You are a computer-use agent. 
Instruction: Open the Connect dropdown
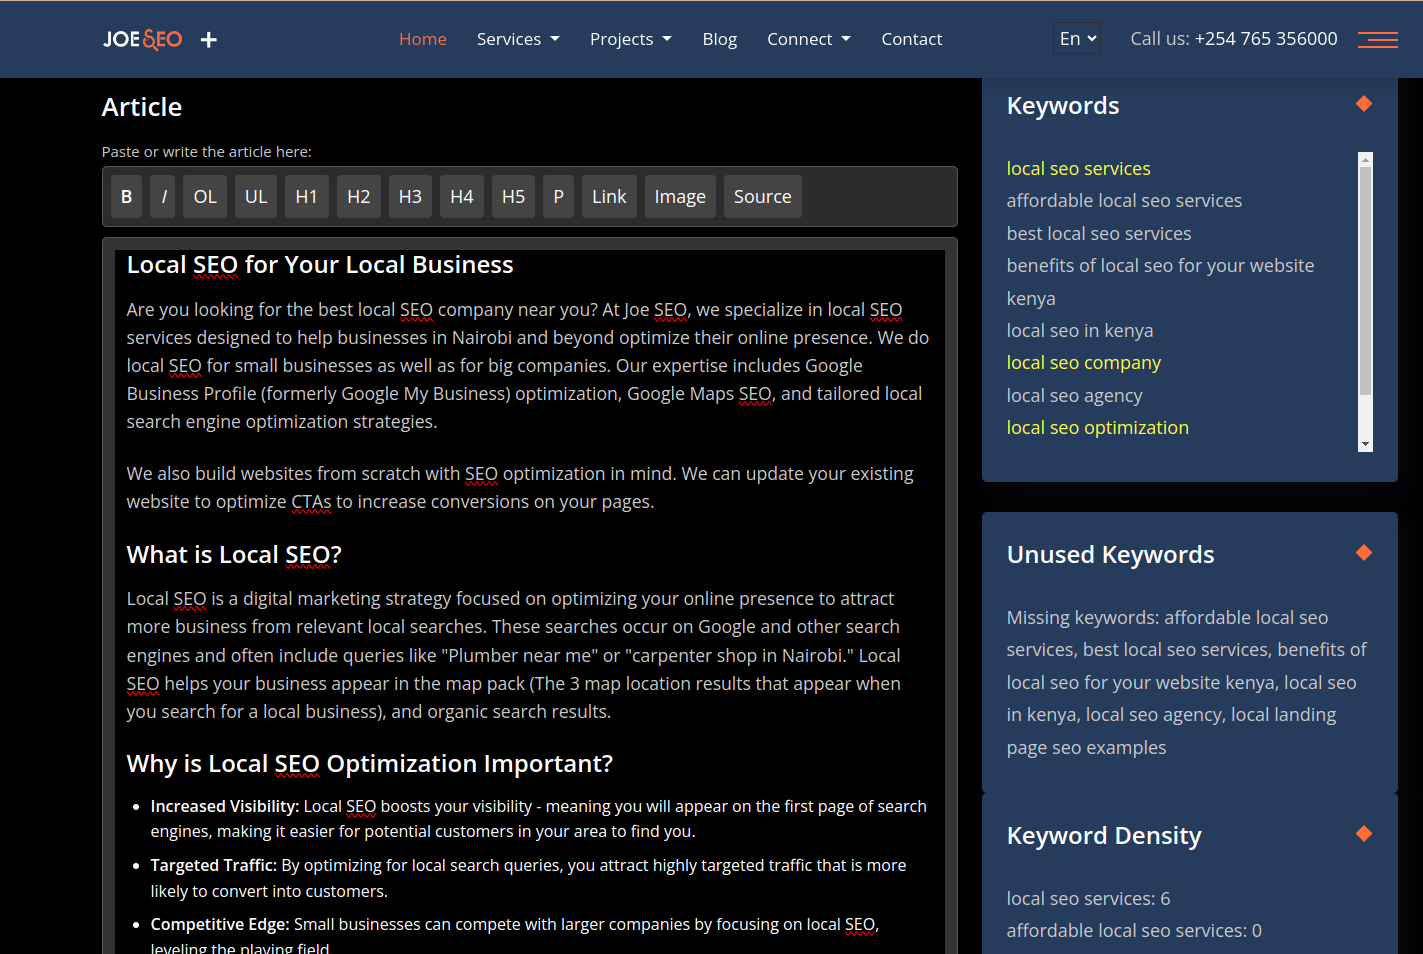[808, 38]
